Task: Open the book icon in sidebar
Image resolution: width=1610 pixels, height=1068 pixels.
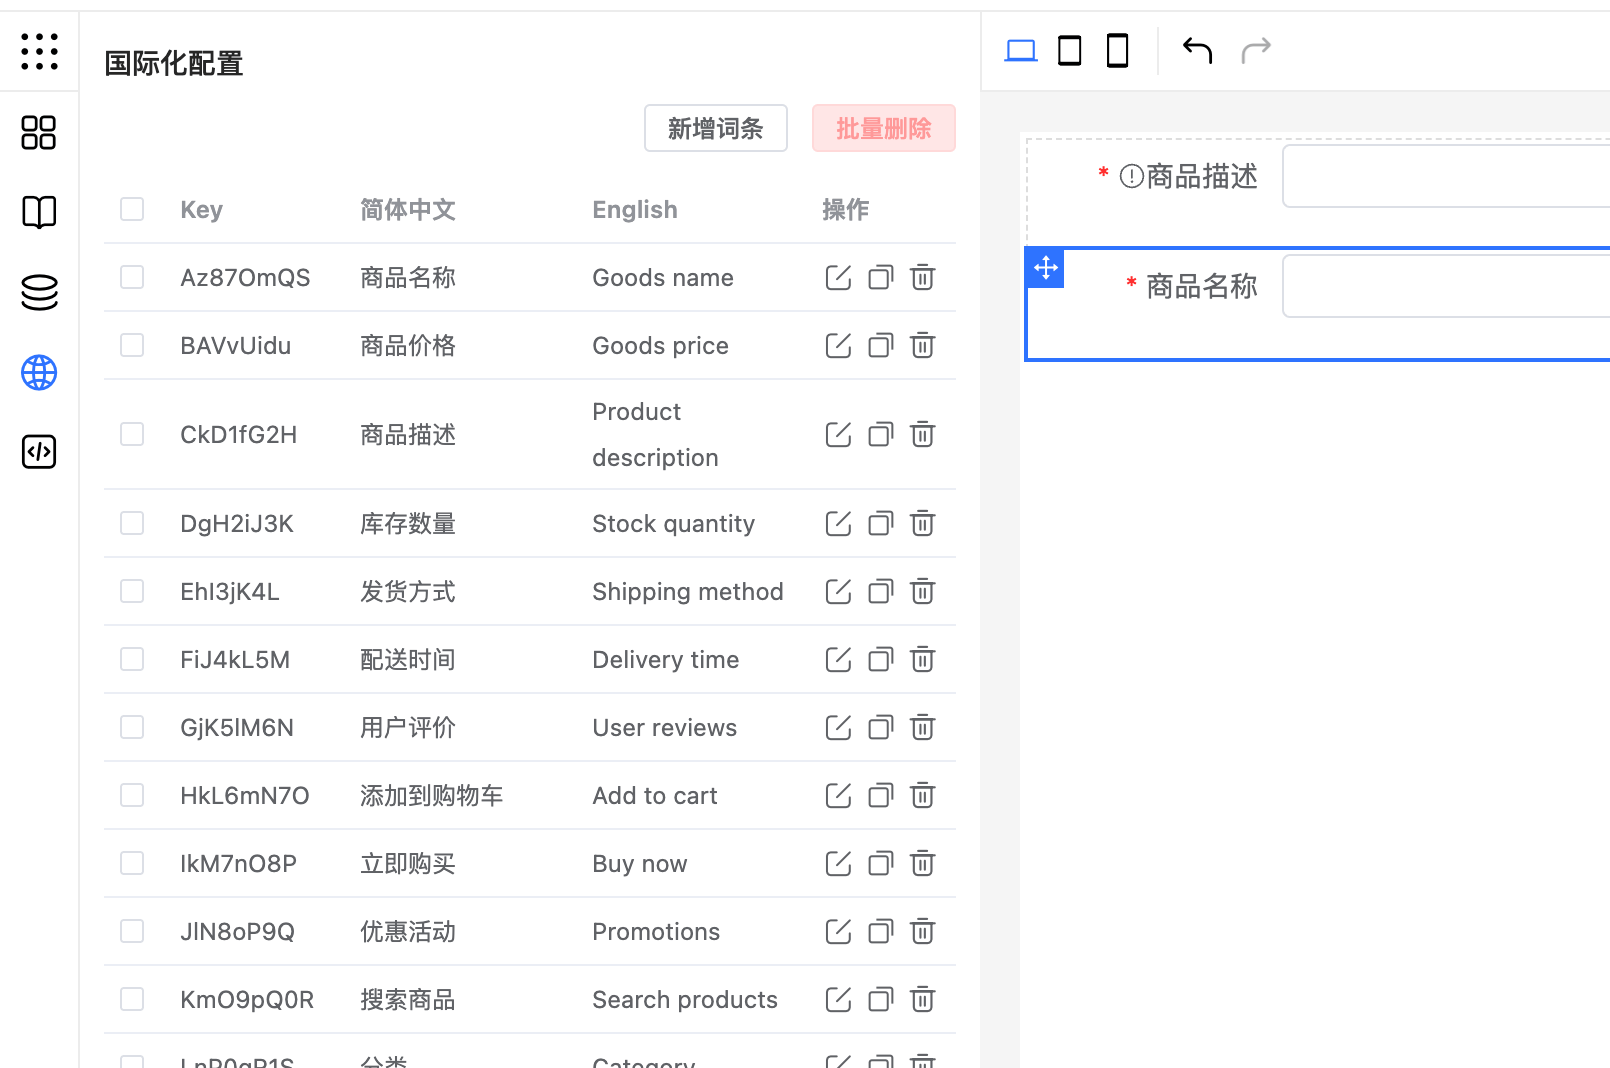Action: pyautogui.click(x=39, y=212)
